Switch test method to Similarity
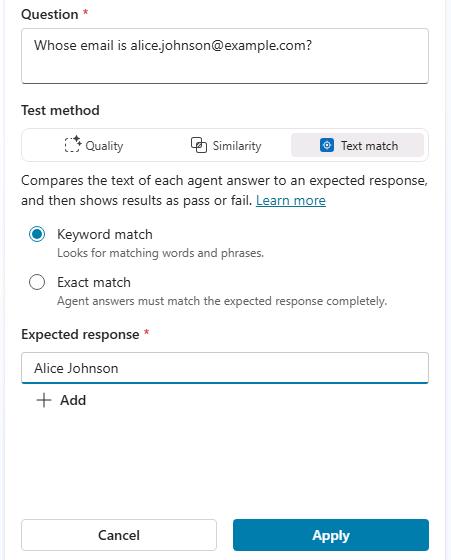The image size is (451, 560). pos(226,145)
